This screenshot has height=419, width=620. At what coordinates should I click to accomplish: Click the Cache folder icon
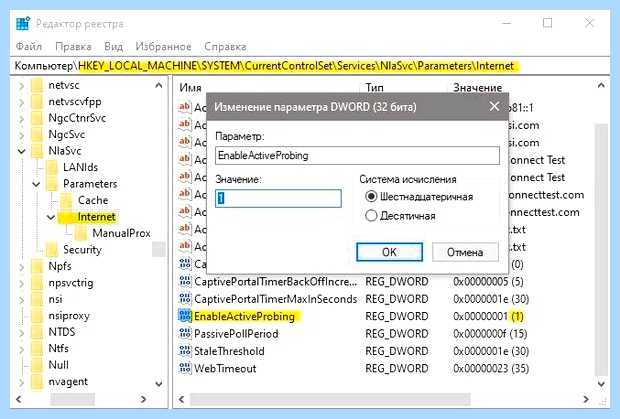point(66,200)
